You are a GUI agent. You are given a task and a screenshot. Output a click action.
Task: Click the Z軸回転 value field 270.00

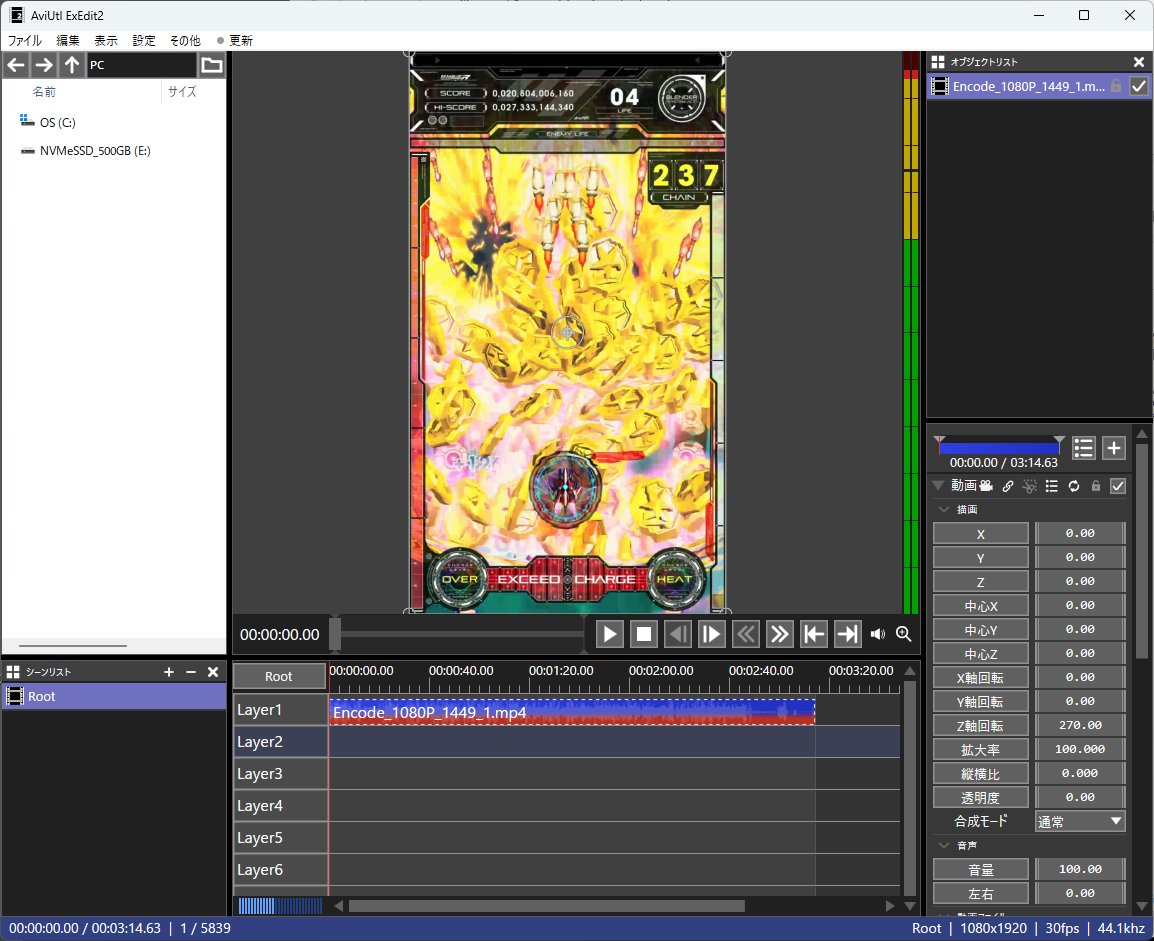pyautogui.click(x=1080, y=725)
